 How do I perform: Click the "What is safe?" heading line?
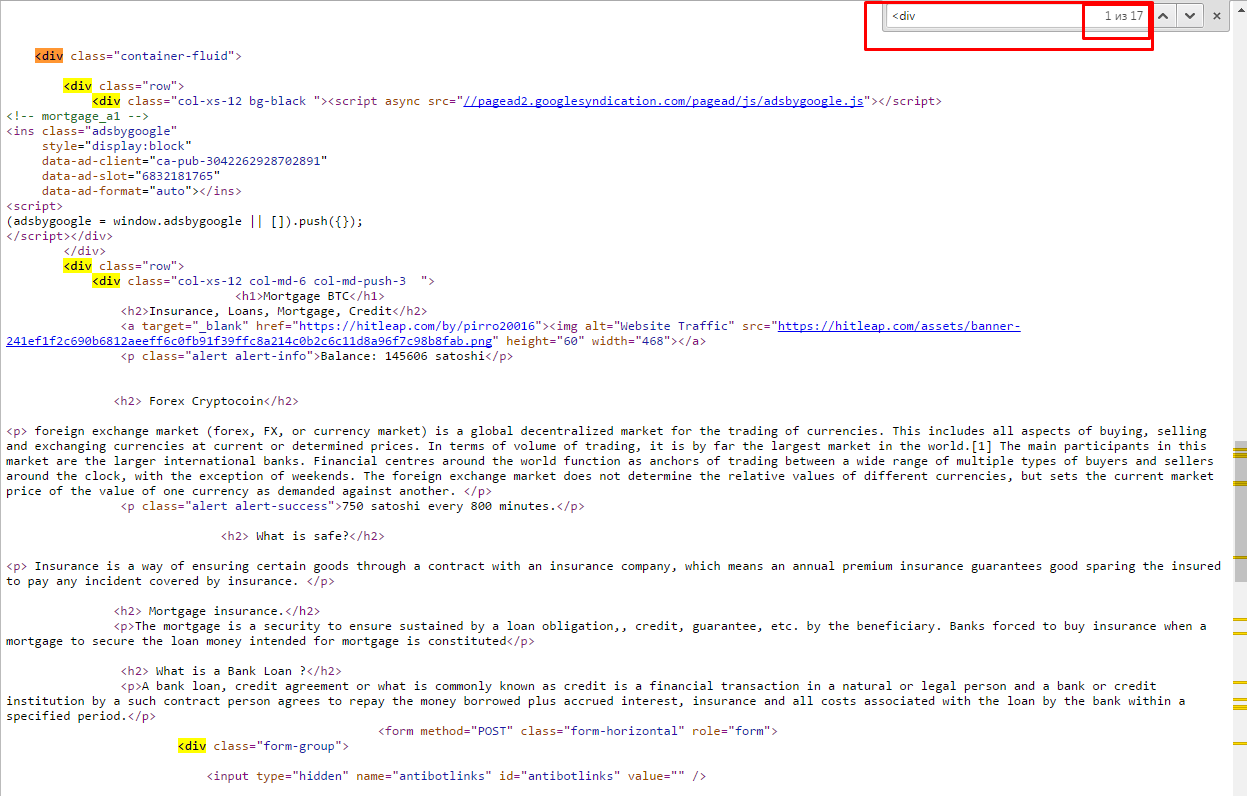click(x=302, y=536)
